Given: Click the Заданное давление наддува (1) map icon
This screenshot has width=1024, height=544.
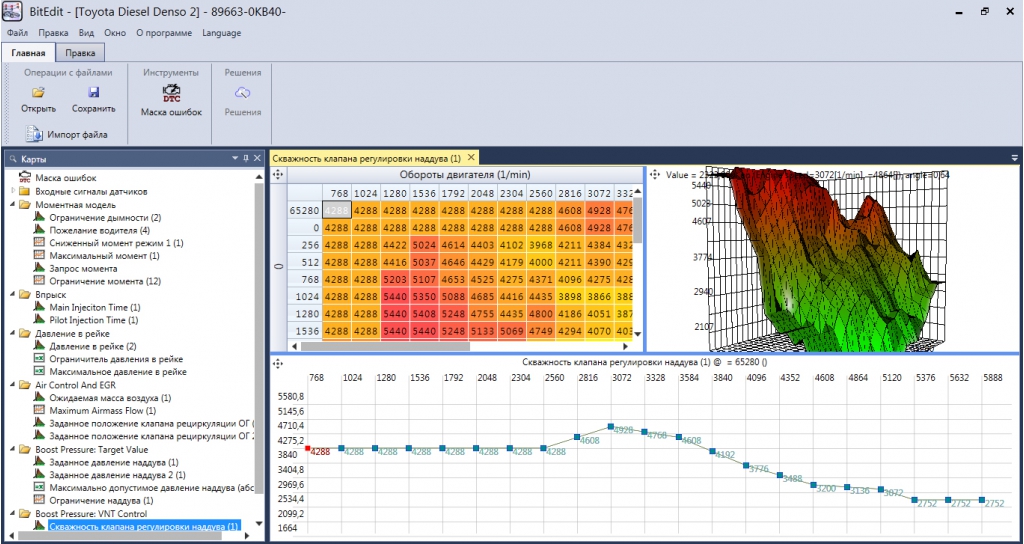Looking at the screenshot, I should (39, 462).
